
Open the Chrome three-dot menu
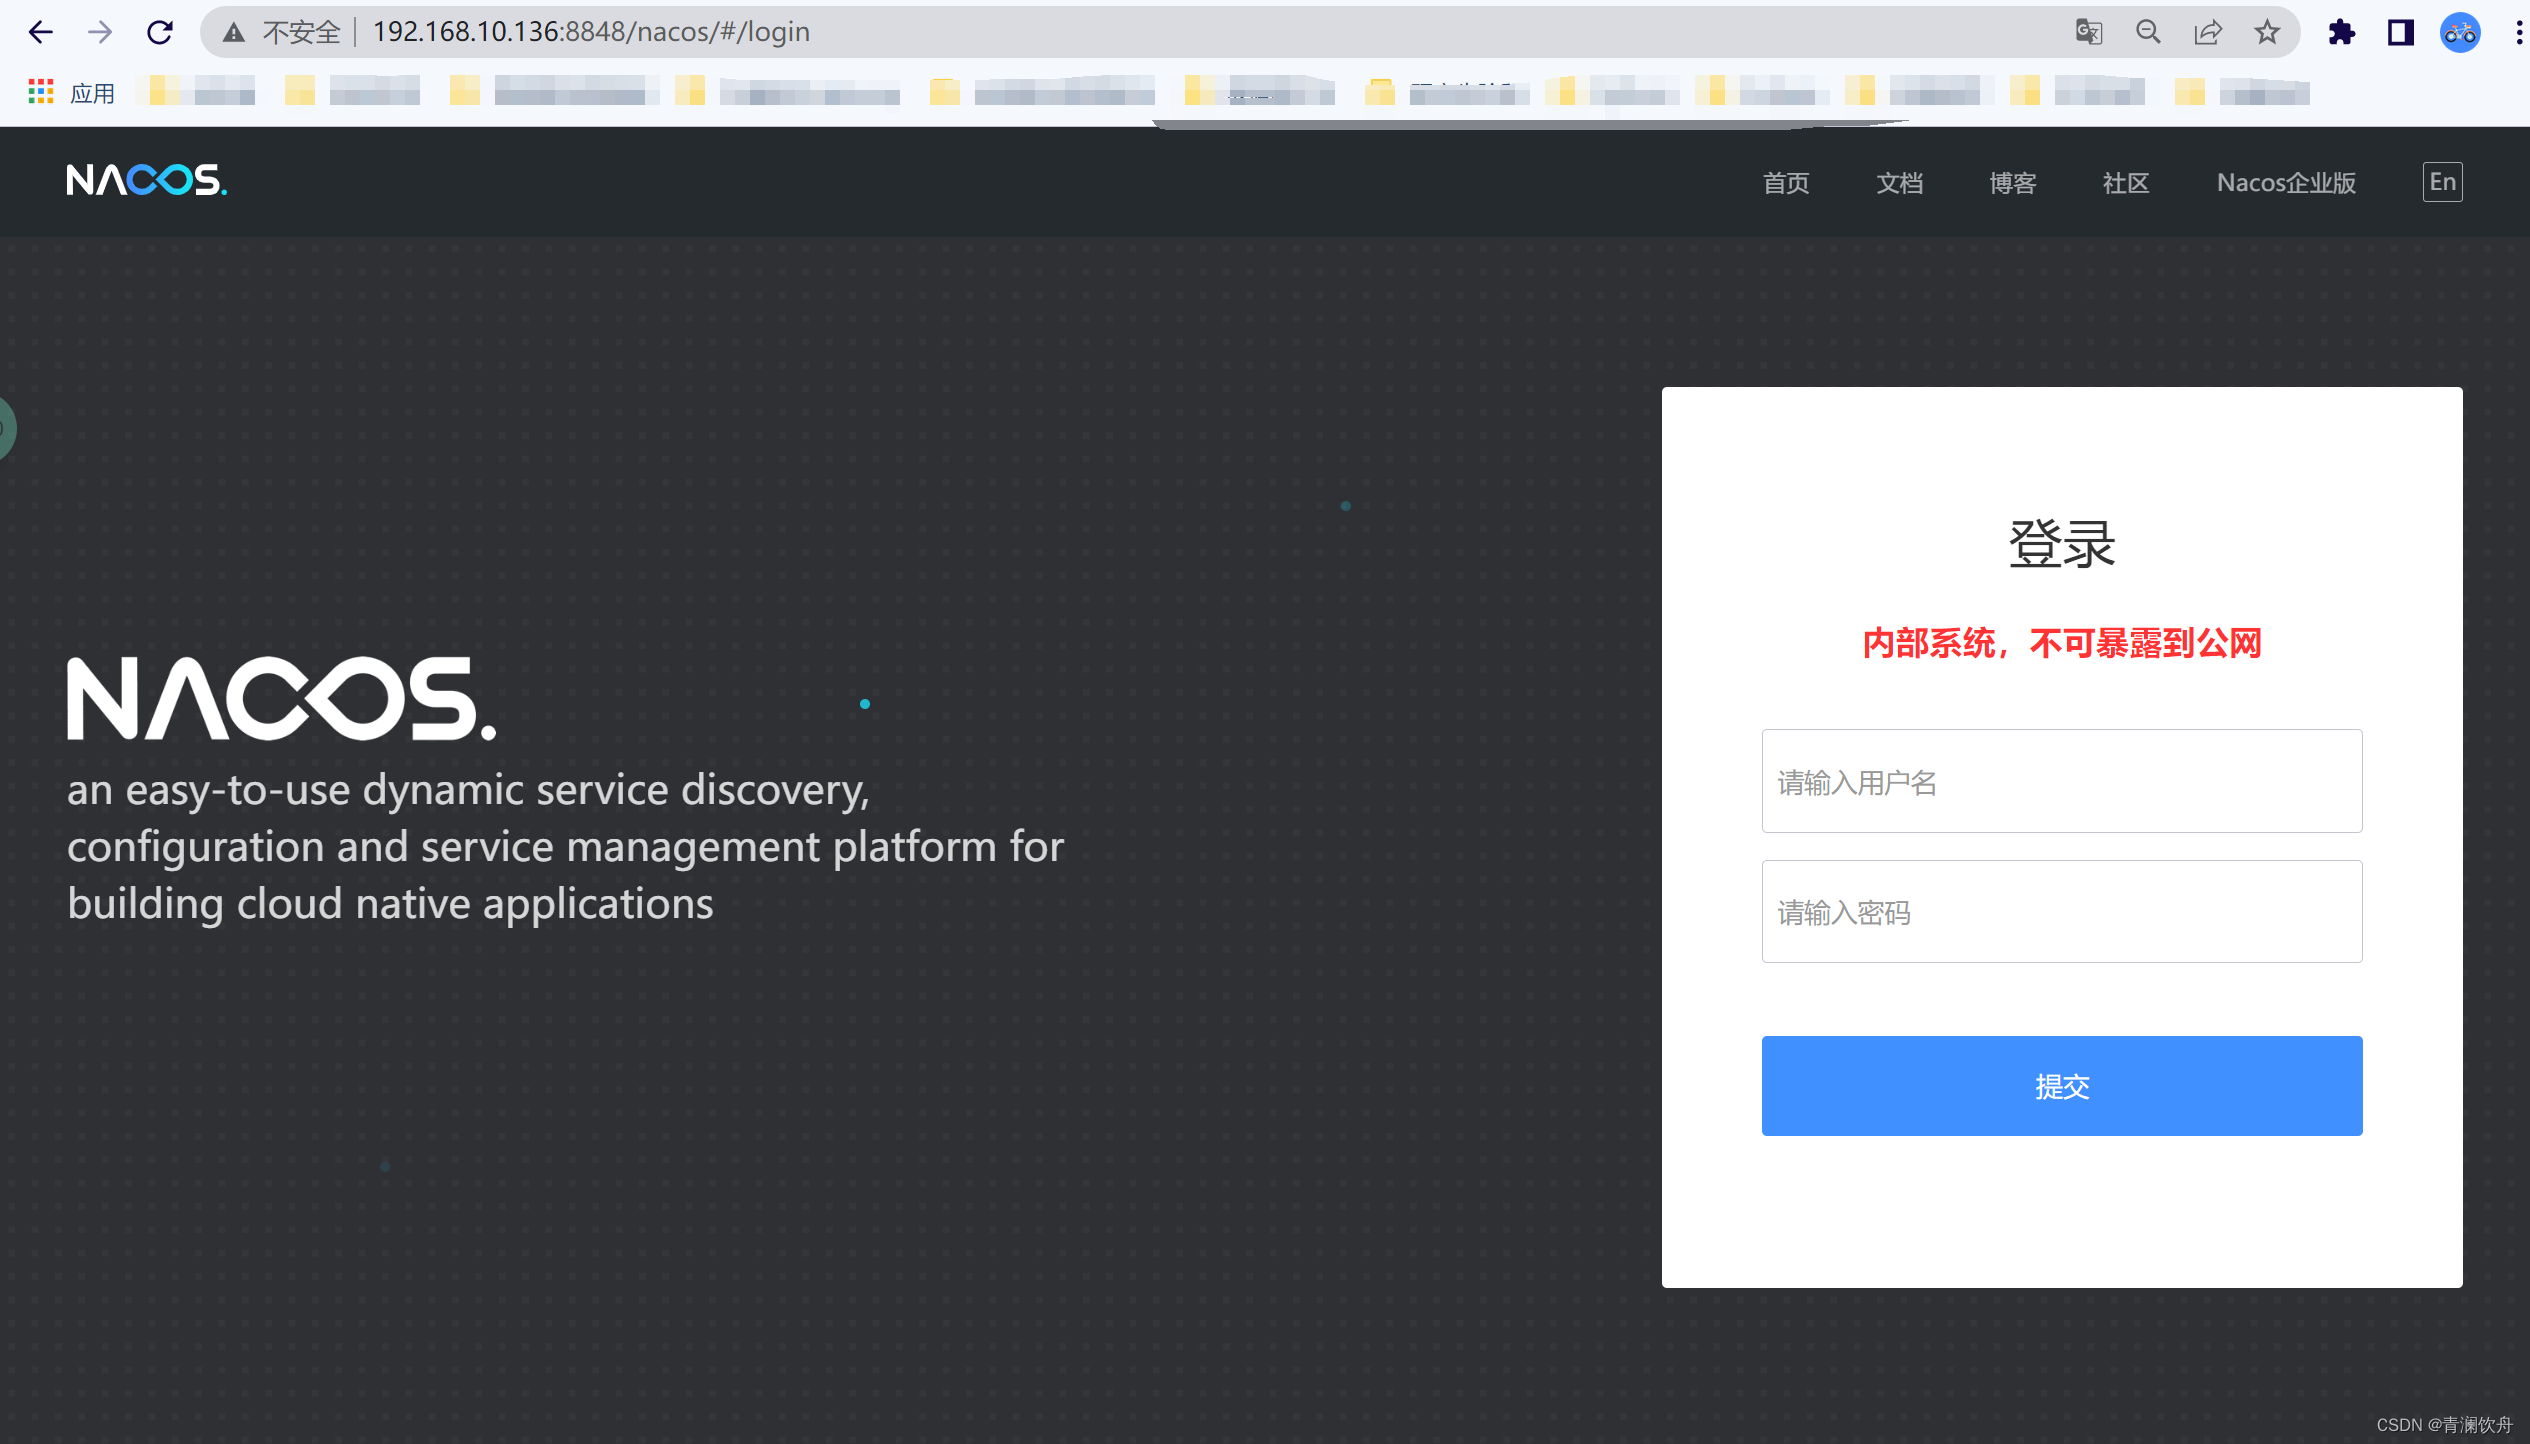pos(2518,32)
